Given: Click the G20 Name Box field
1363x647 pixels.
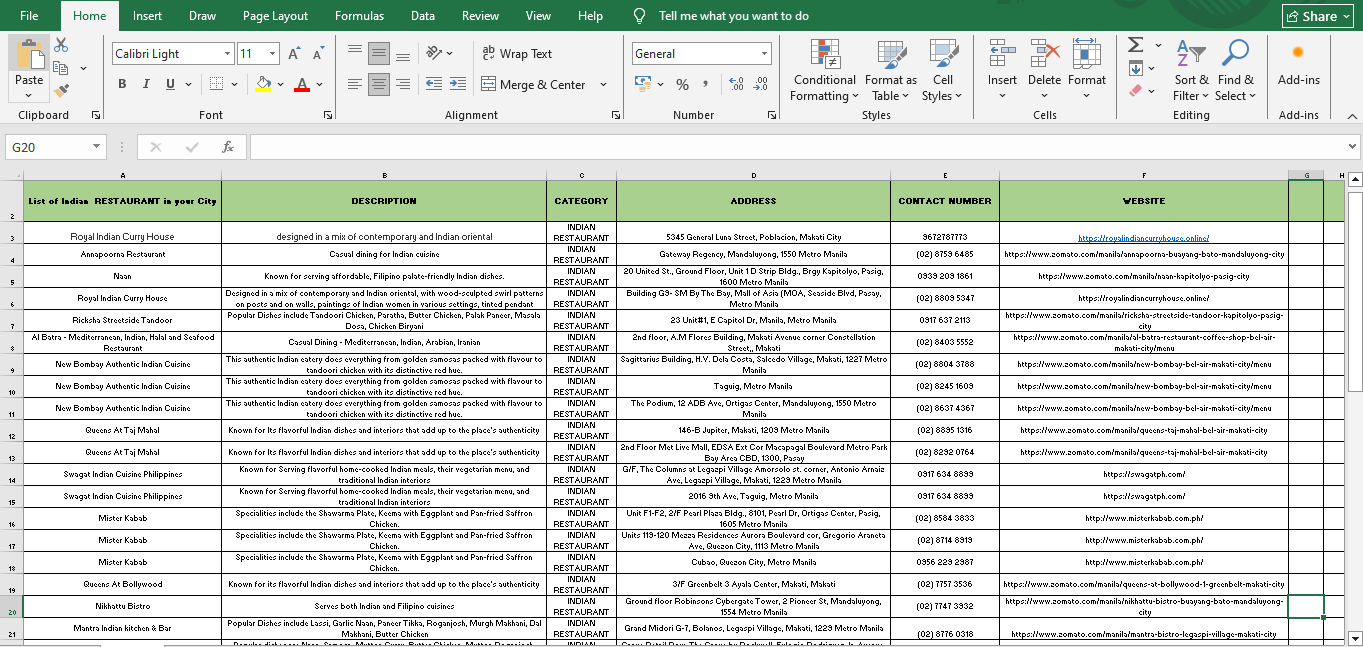Looking at the screenshot, I should (x=47, y=147).
